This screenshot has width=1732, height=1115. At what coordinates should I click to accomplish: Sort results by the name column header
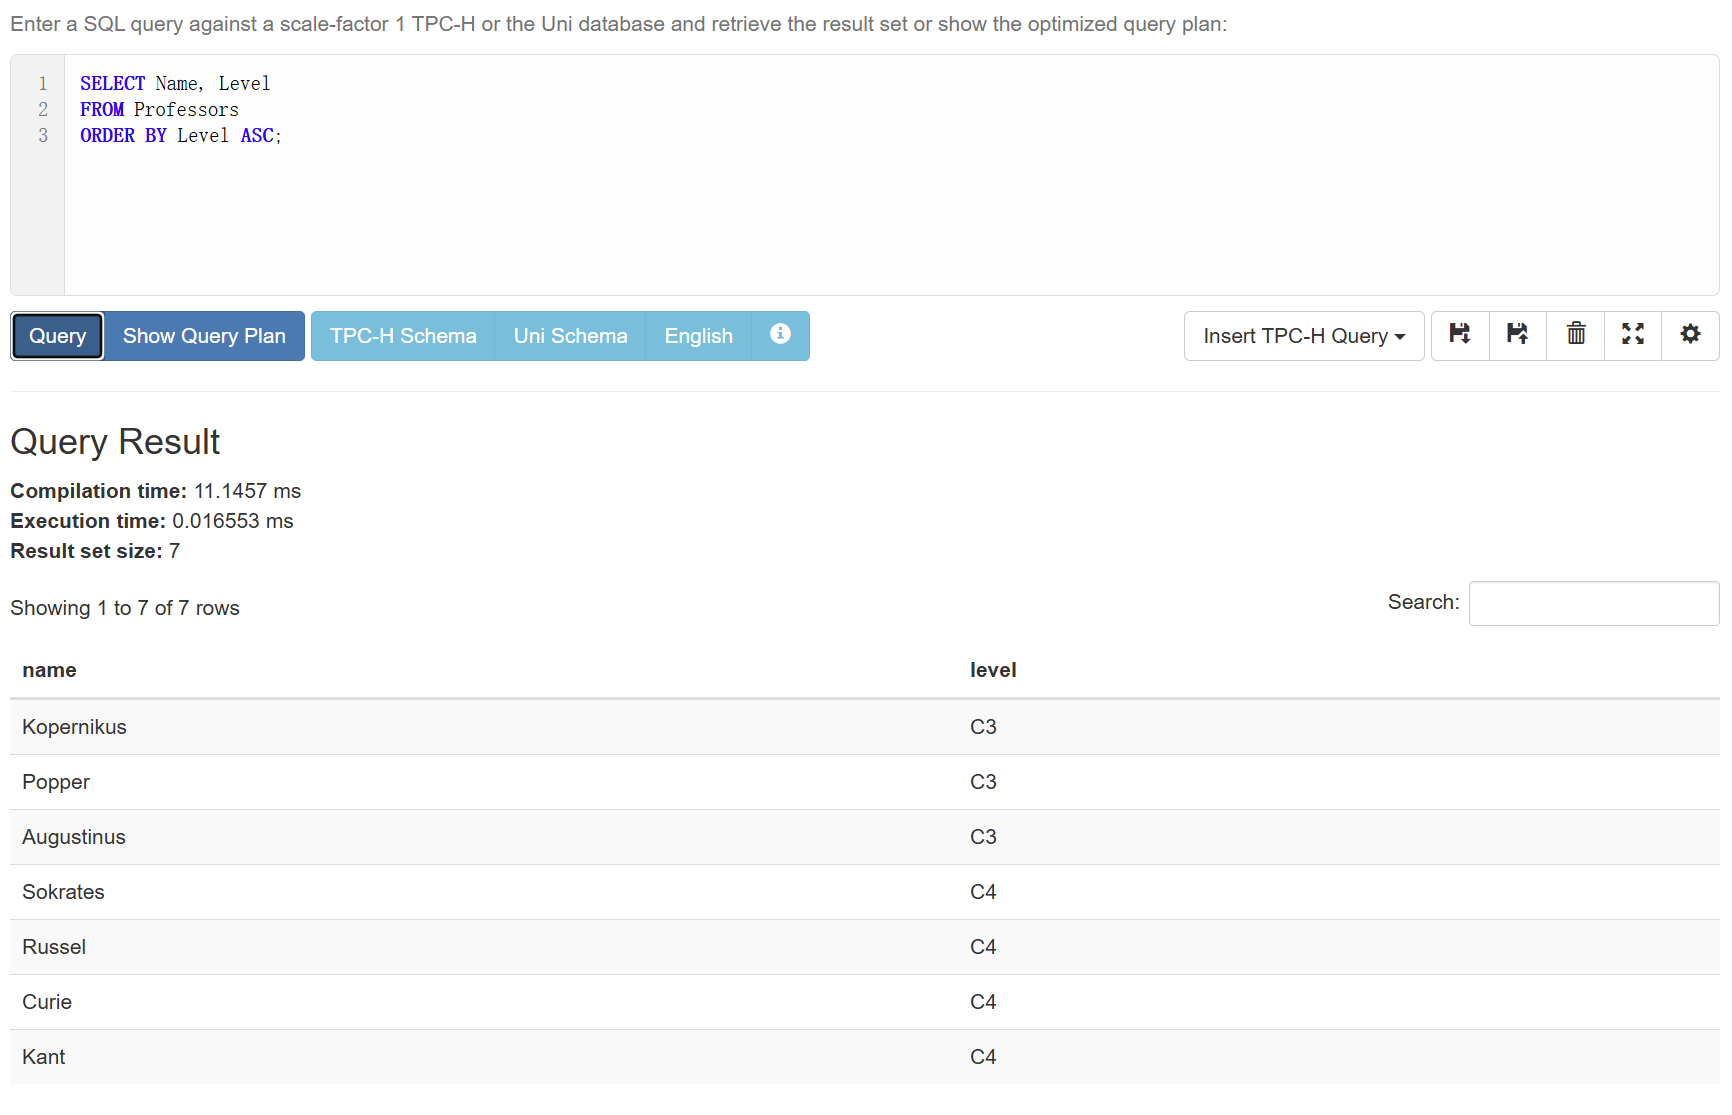50,670
